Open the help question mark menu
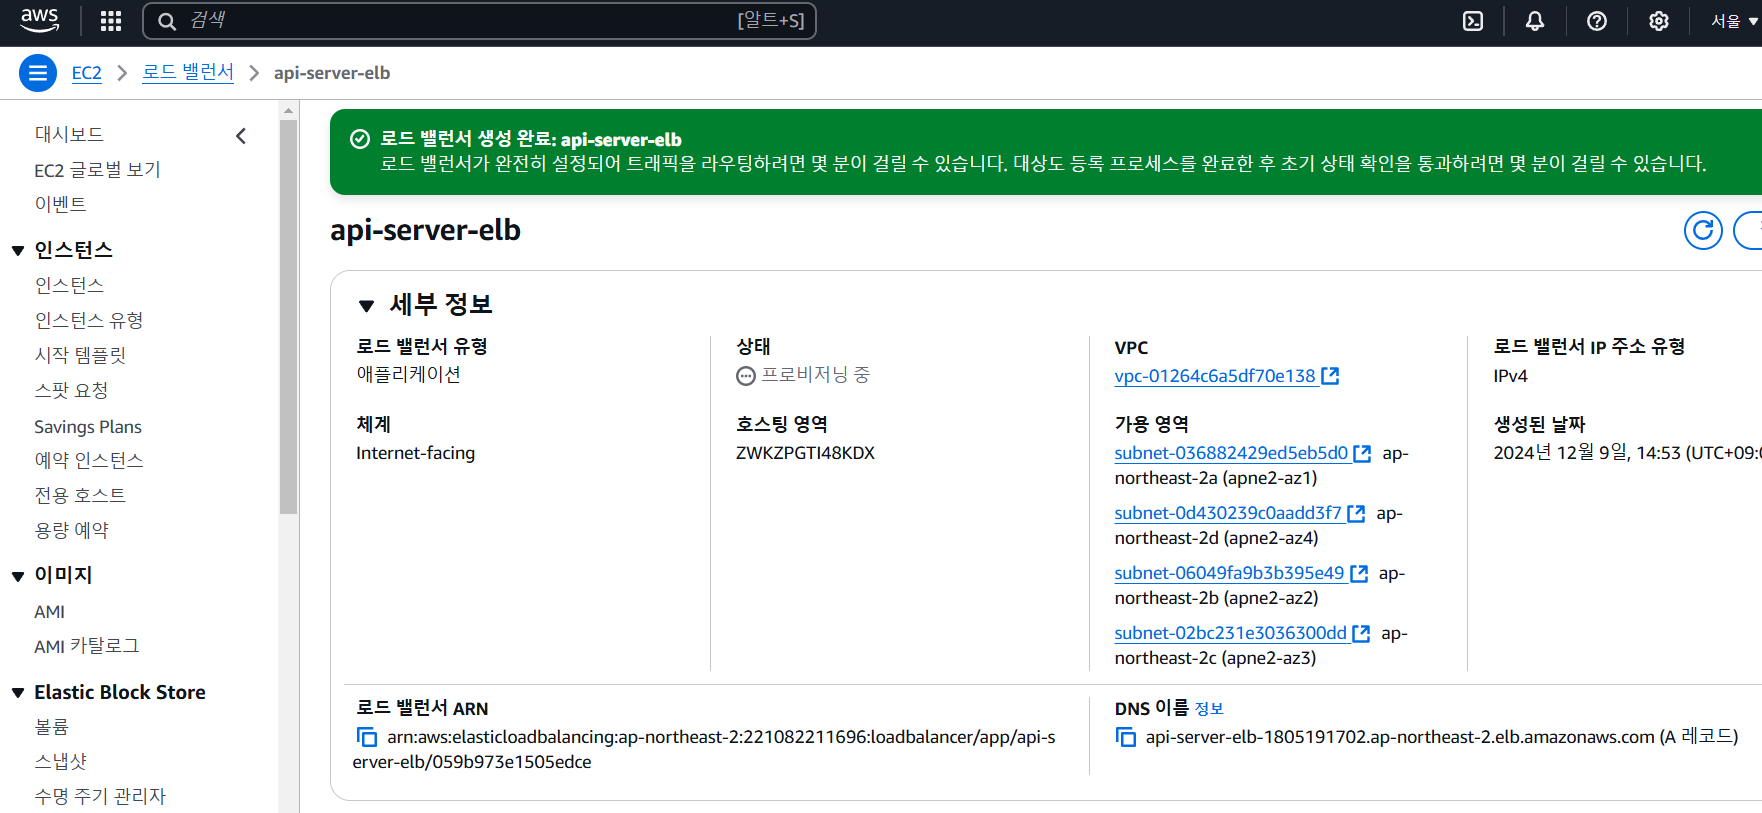1762x813 pixels. pyautogui.click(x=1597, y=21)
